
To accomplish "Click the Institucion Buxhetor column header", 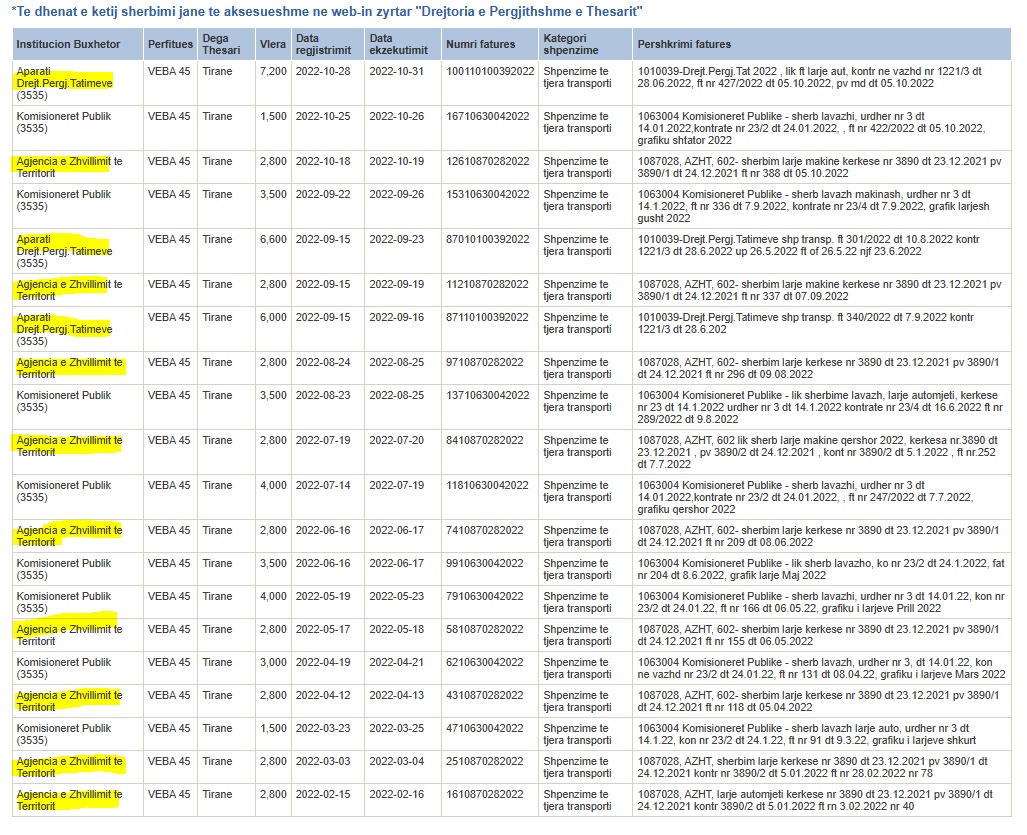I will tap(64, 45).
